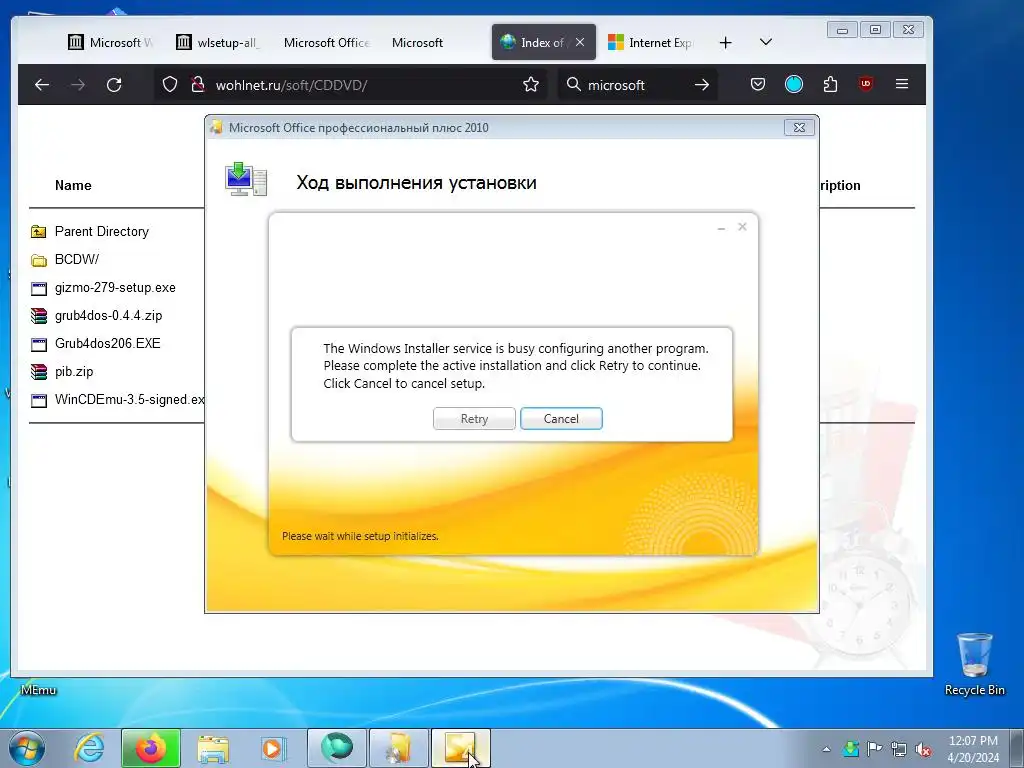Open the extensions puzzle icon
The width and height of the screenshot is (1024, 768).
pyautogui.click(x=830, y=84)
